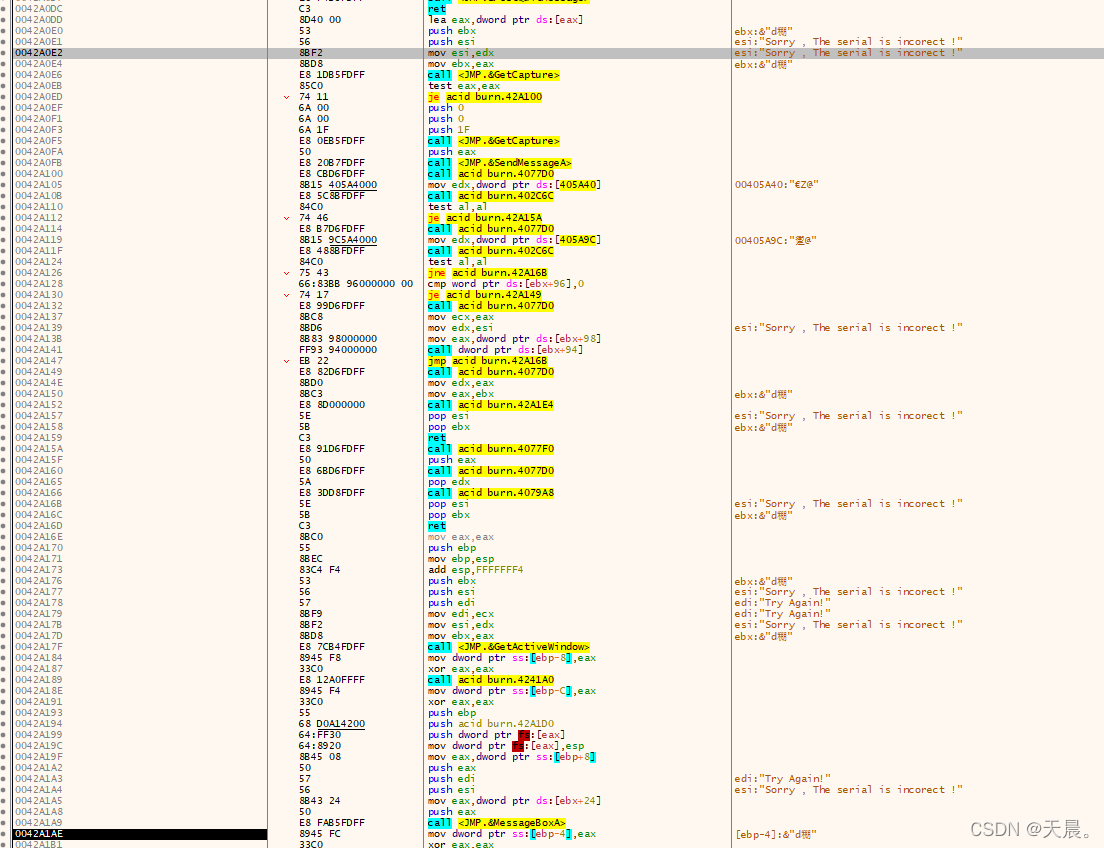Click the 'add esp,FFFFFFF4' instruction
Image resolution: width=1104 pixels, height=848 pixels.
tap(475, 570)
